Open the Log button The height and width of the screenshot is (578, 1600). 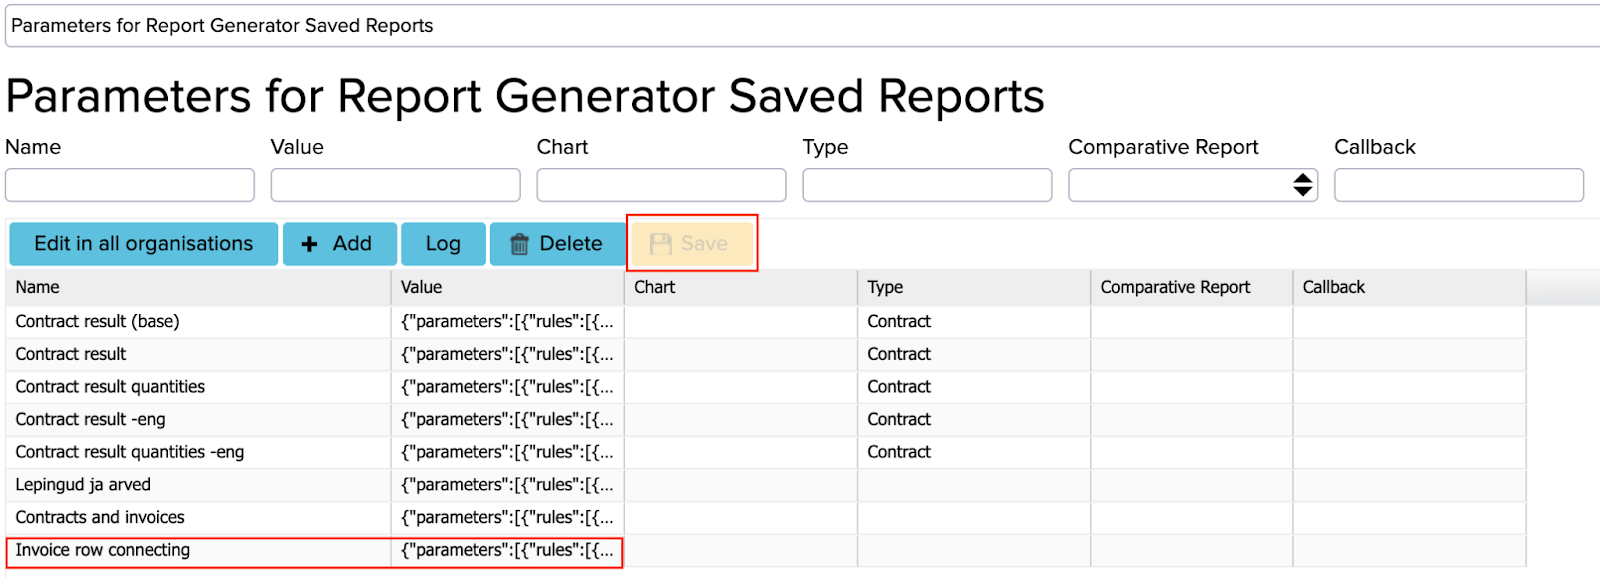click(x=443, y=244)
